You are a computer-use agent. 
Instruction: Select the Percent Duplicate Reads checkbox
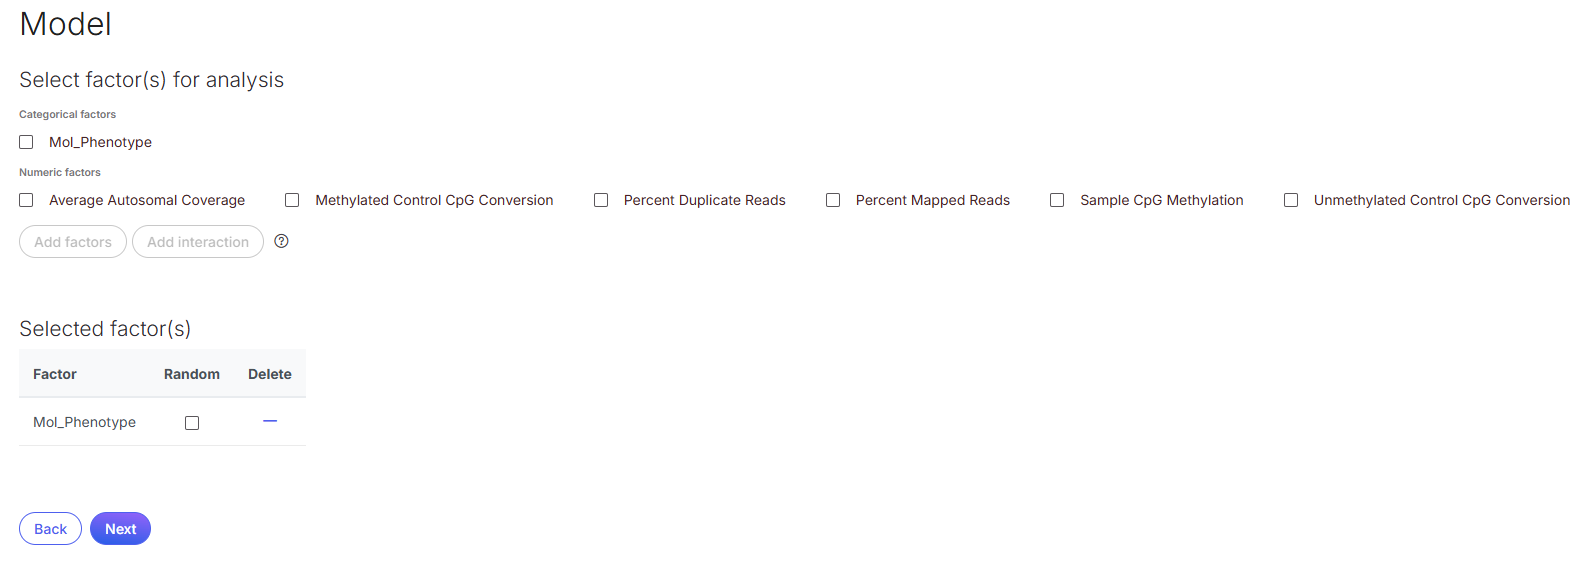601,200
